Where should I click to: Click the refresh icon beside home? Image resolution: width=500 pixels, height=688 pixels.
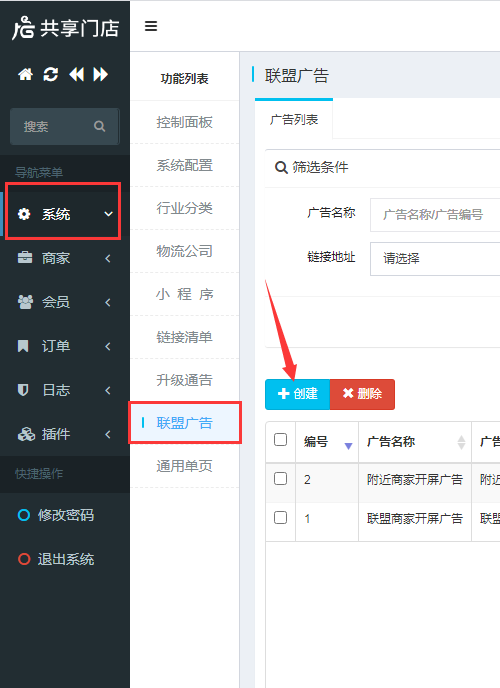tap(50, 74)
